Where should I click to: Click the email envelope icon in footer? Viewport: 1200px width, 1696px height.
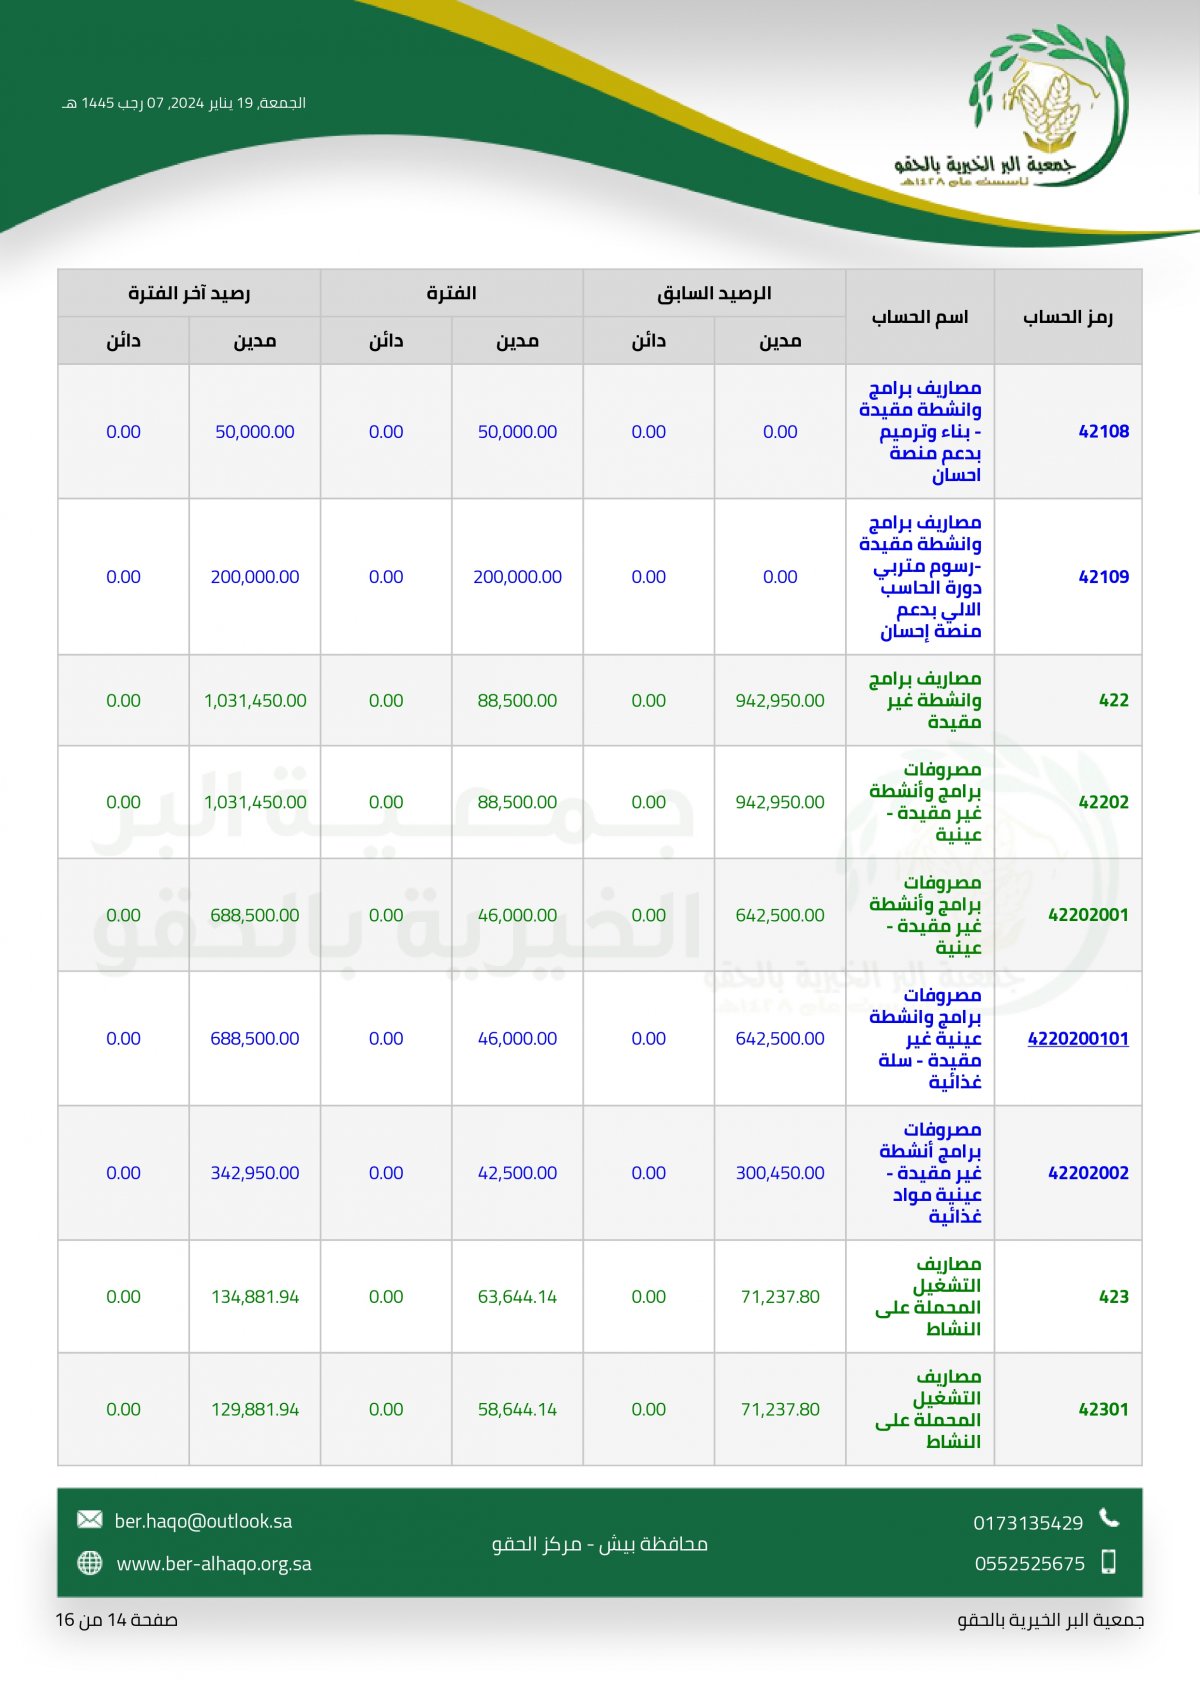click(90, 1520)
